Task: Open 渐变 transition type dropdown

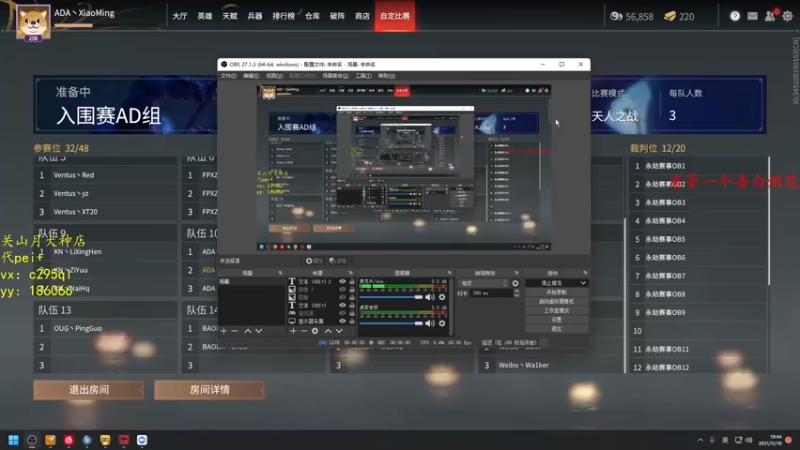Action: (x=484, y=283)
